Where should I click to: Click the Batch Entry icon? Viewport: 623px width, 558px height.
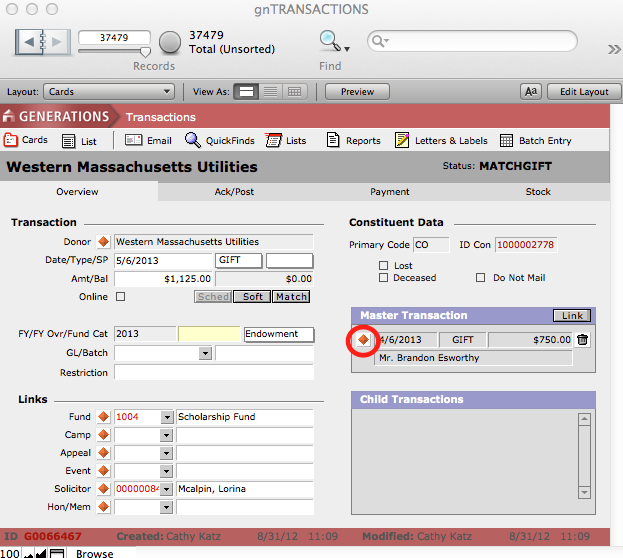coord(507,141)
